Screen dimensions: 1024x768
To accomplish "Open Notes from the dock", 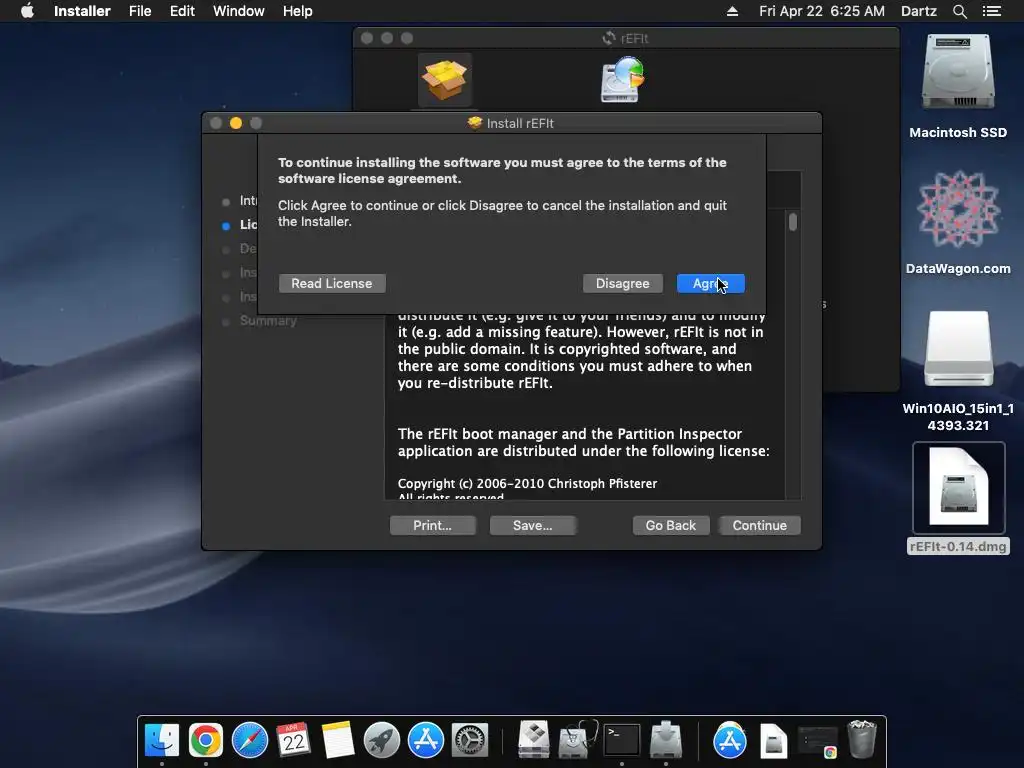I will click(x=338, y=741).
